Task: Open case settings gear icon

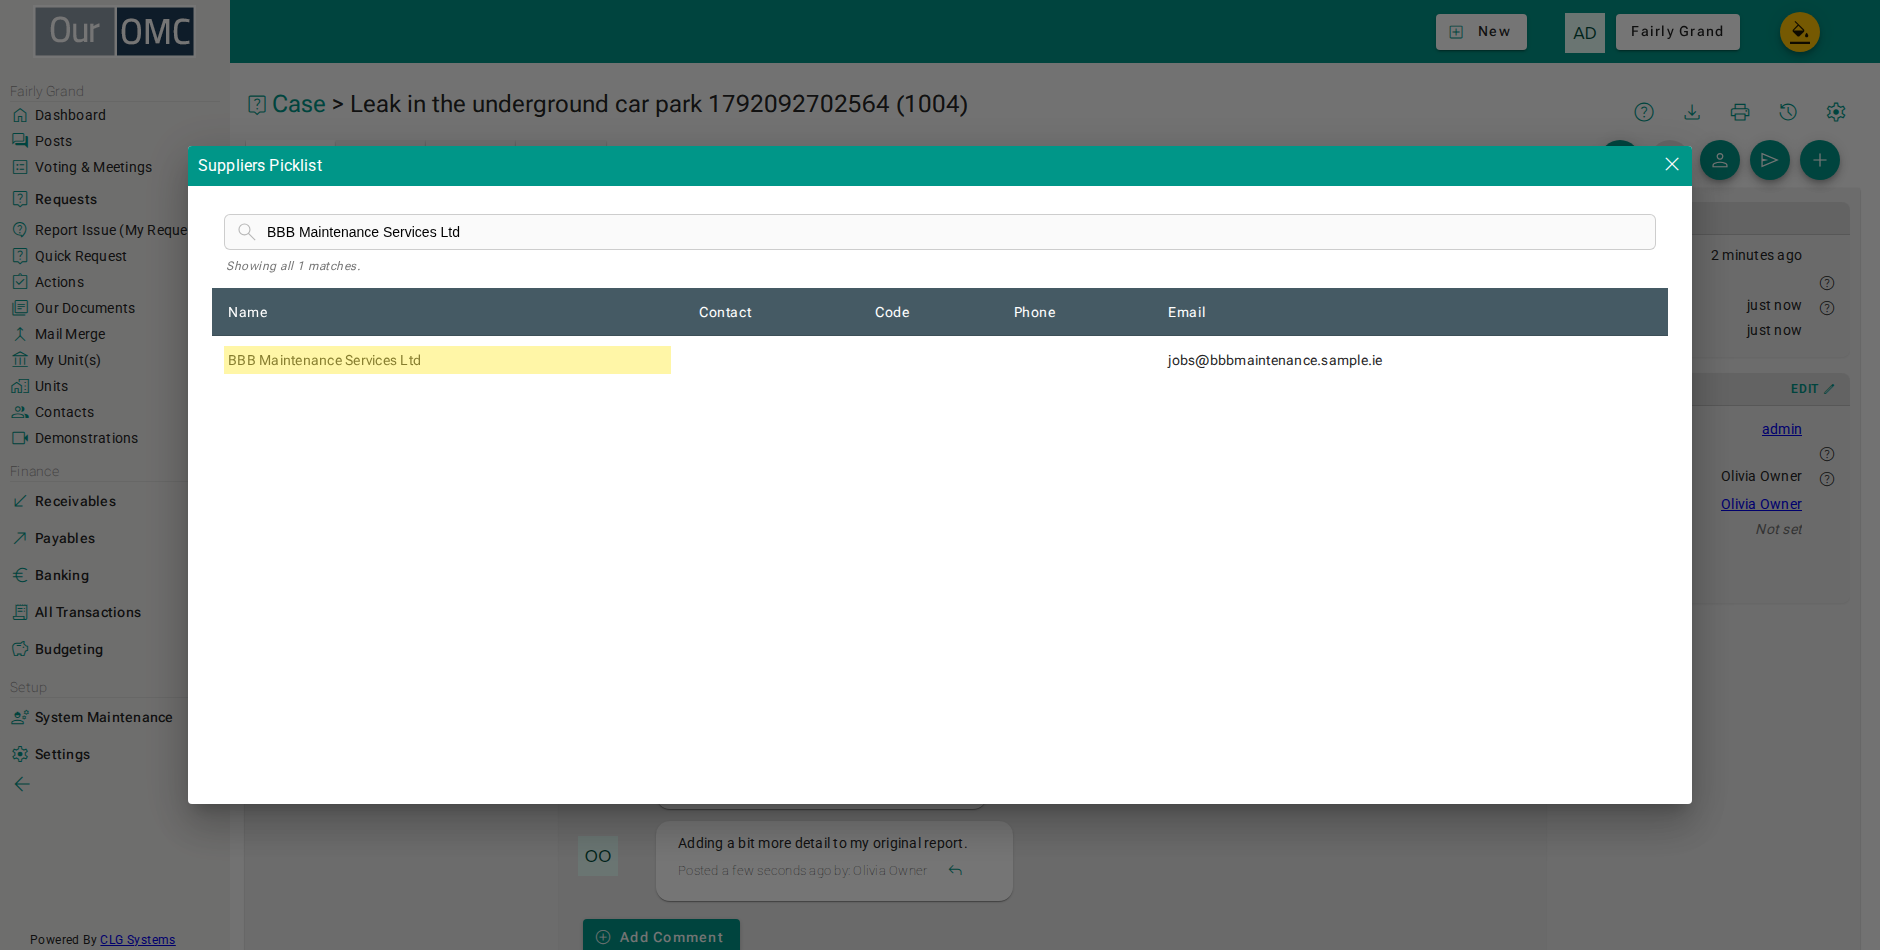Action: click(1836, 112)
